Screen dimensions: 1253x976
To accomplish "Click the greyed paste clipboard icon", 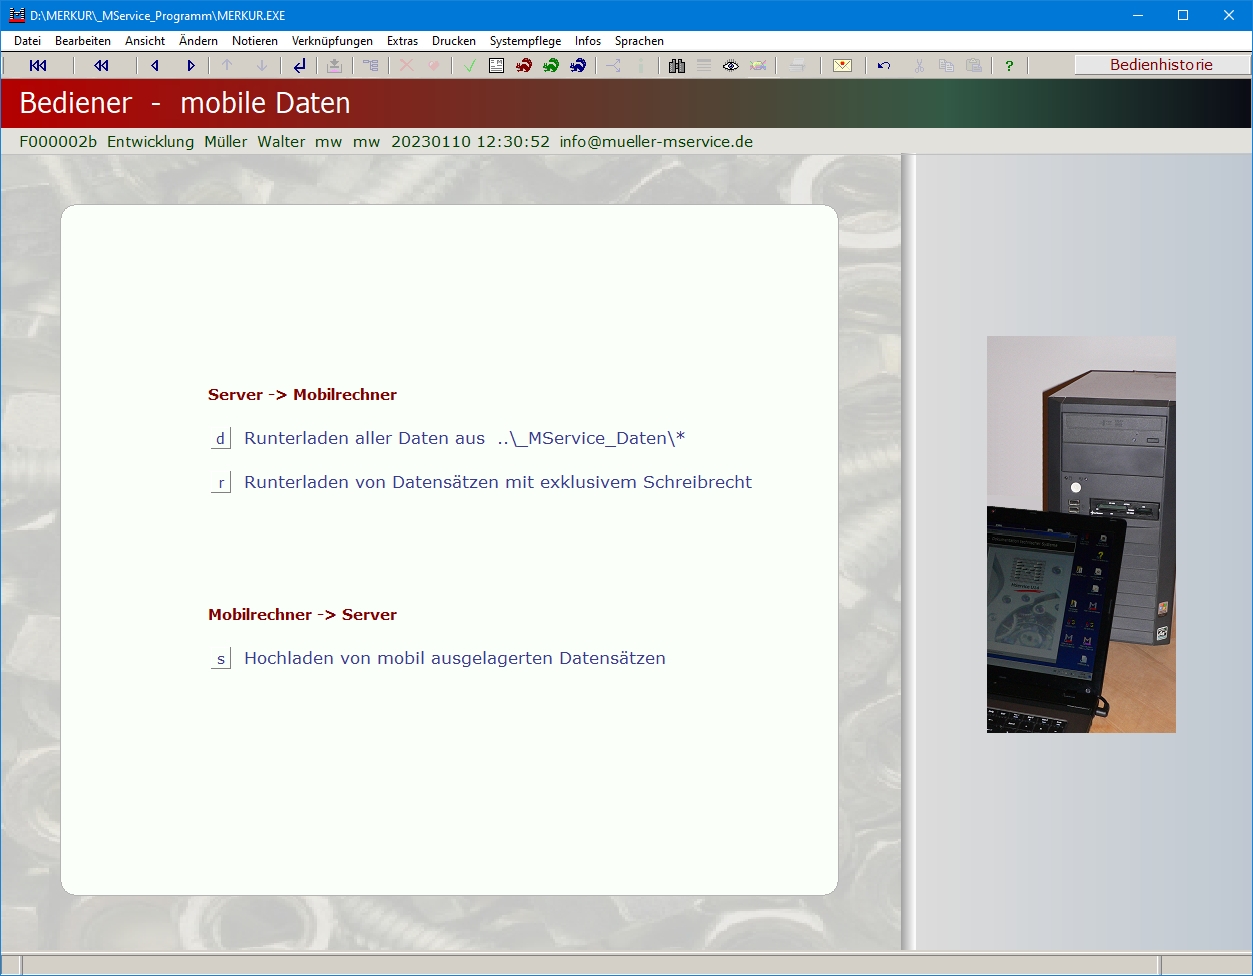I will [x=974, y=66].
